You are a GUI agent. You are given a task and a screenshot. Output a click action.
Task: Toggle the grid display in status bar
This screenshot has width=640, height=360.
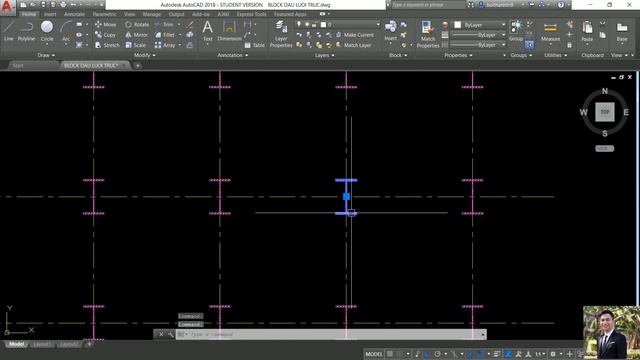[390, 354]
